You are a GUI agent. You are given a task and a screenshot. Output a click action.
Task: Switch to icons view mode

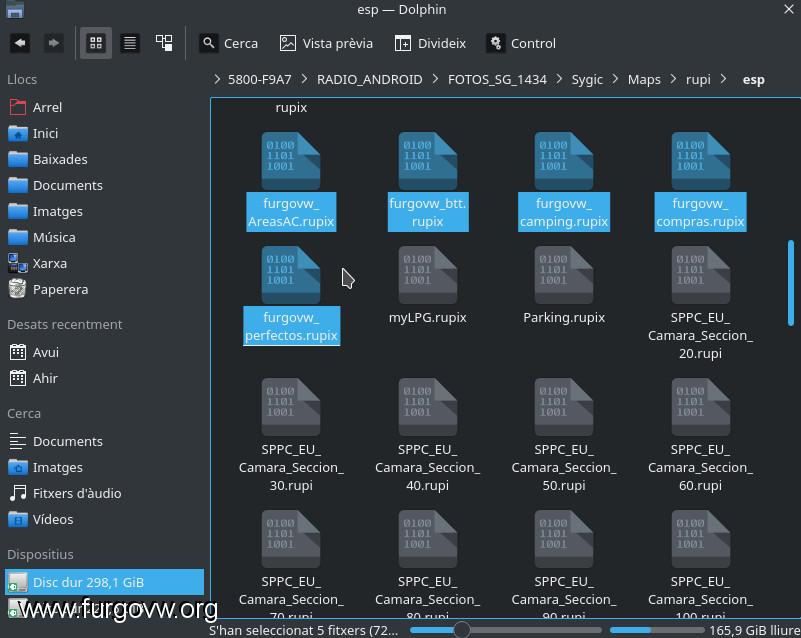pyautogui.click(x=96, y=43)
